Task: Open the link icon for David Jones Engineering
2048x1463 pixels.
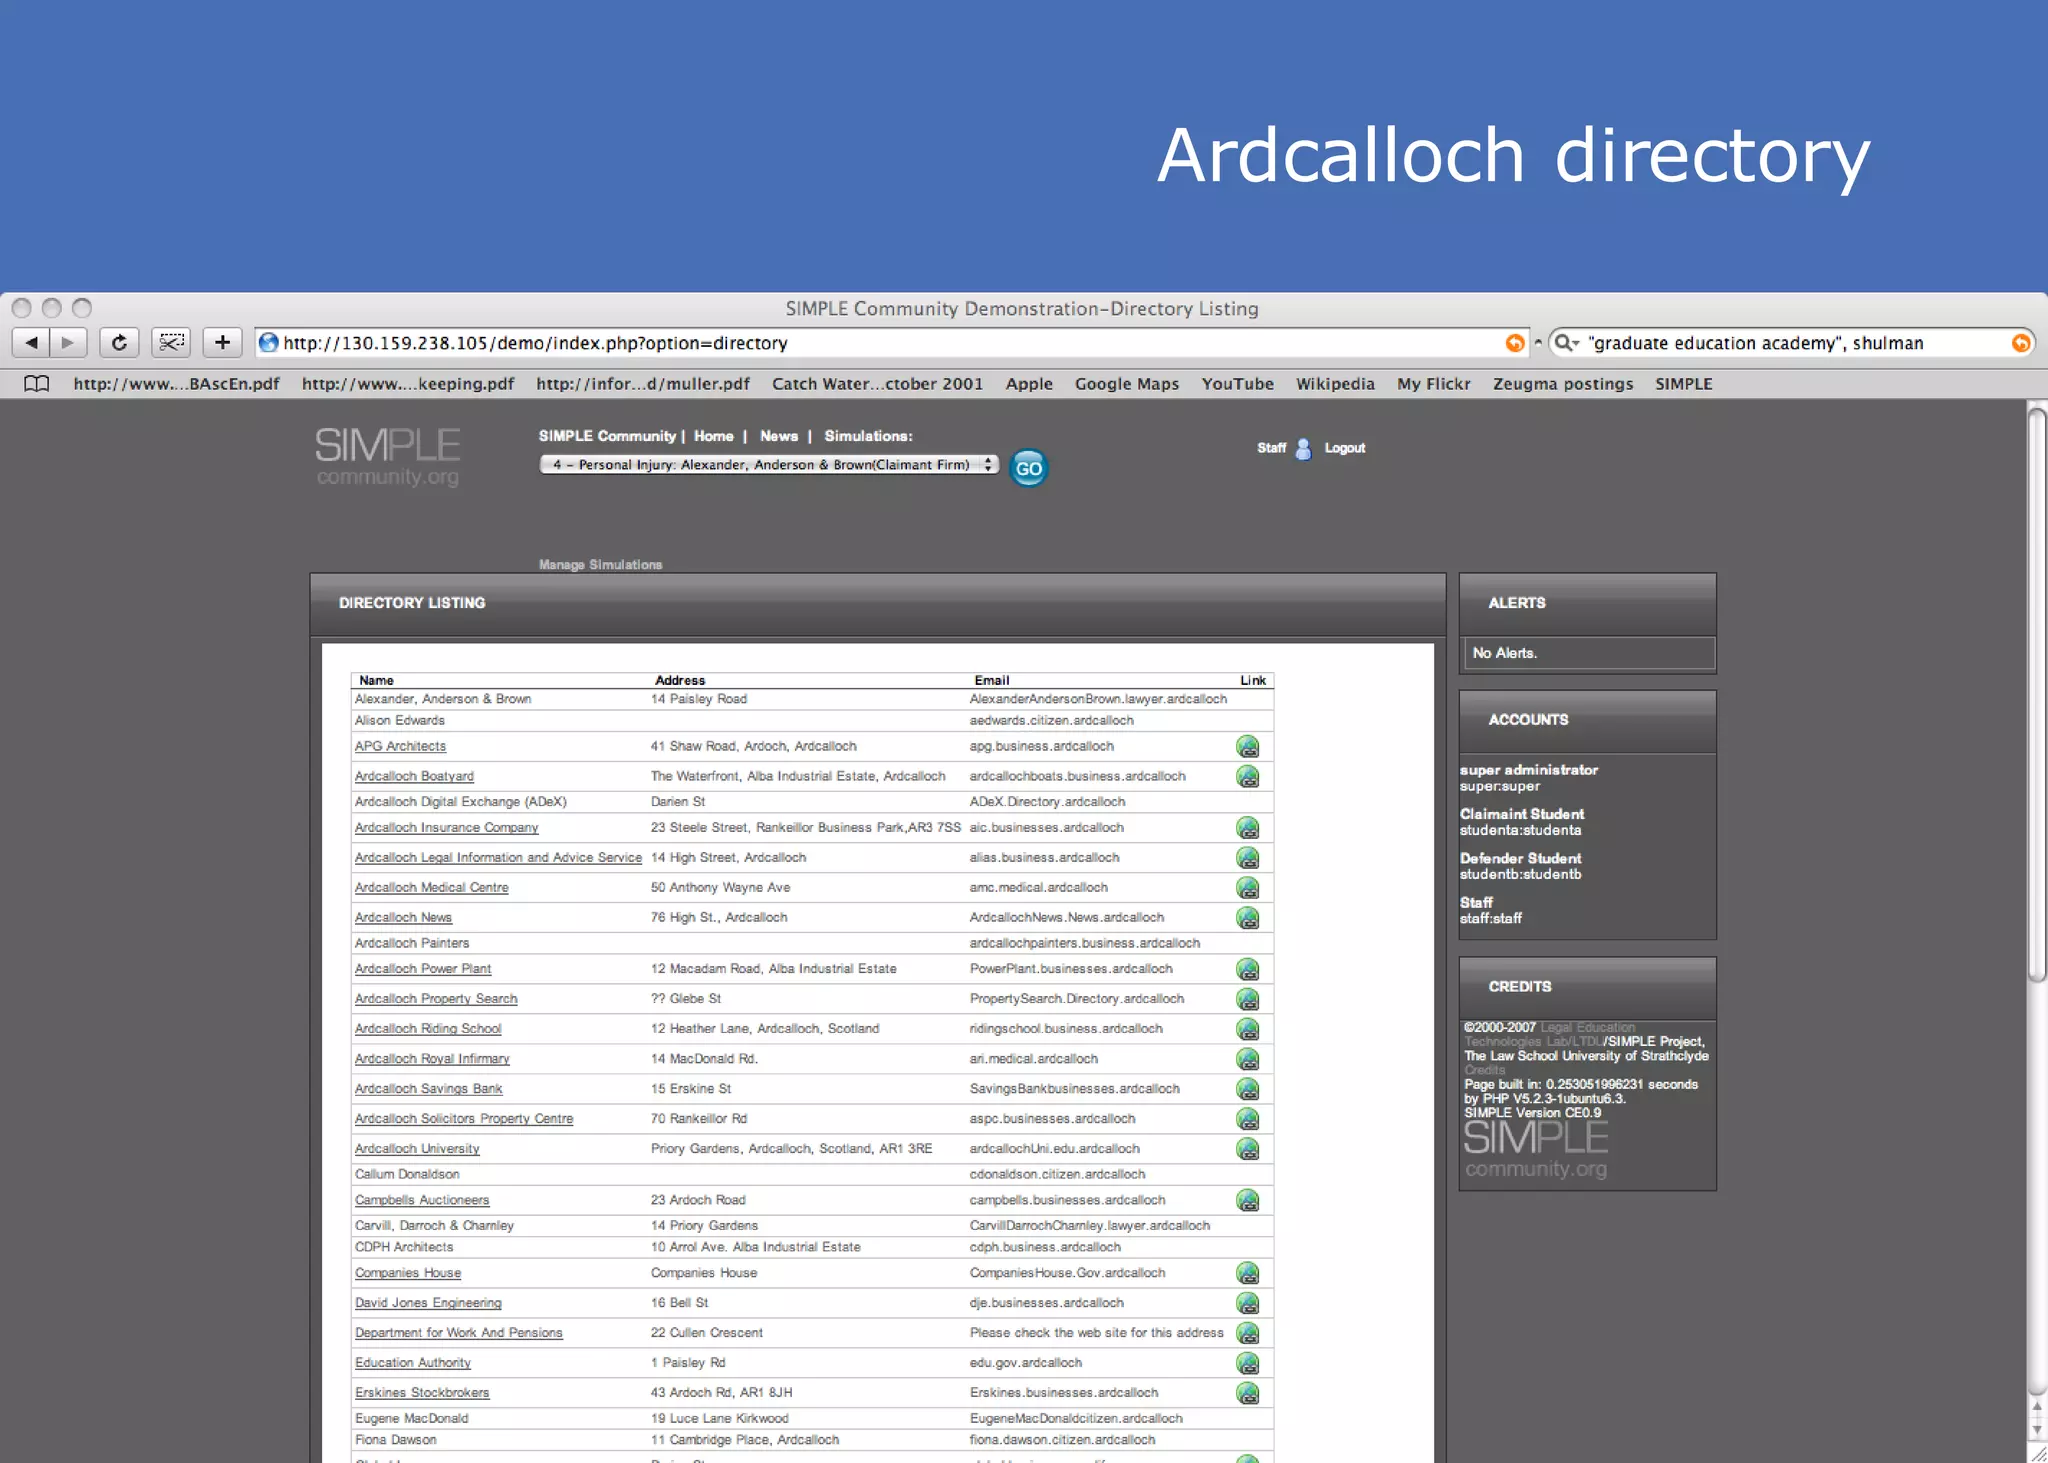Action: pyautogui.click(x=1247, y=1303)
